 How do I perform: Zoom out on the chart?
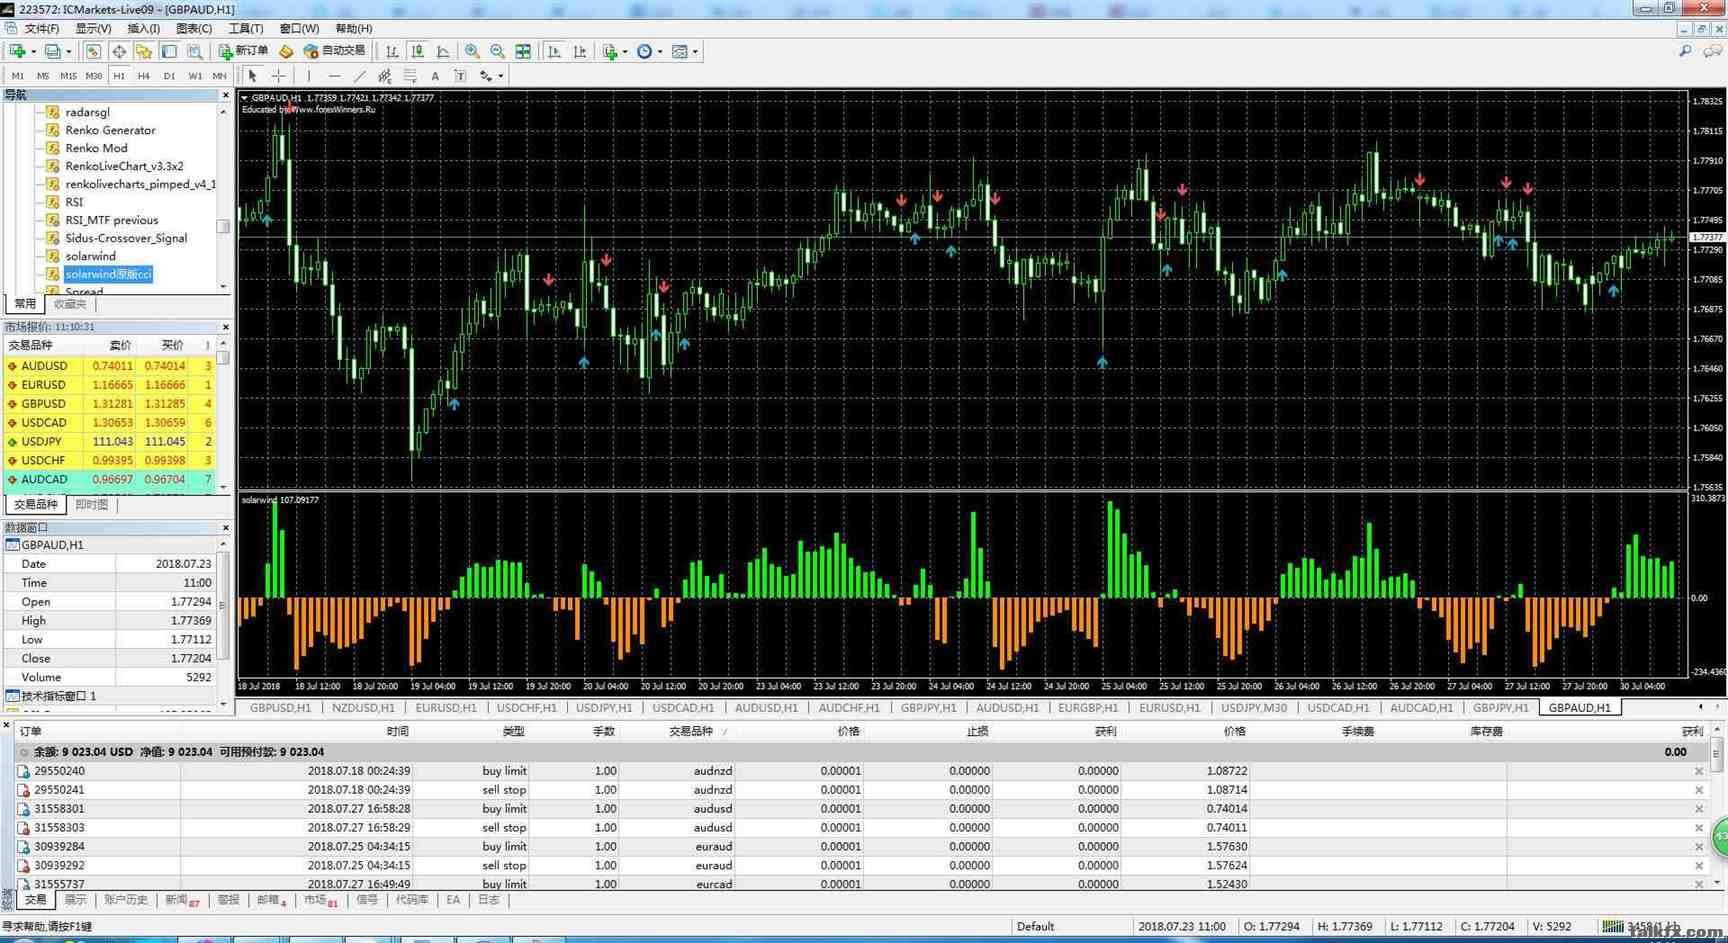[497, 51]
